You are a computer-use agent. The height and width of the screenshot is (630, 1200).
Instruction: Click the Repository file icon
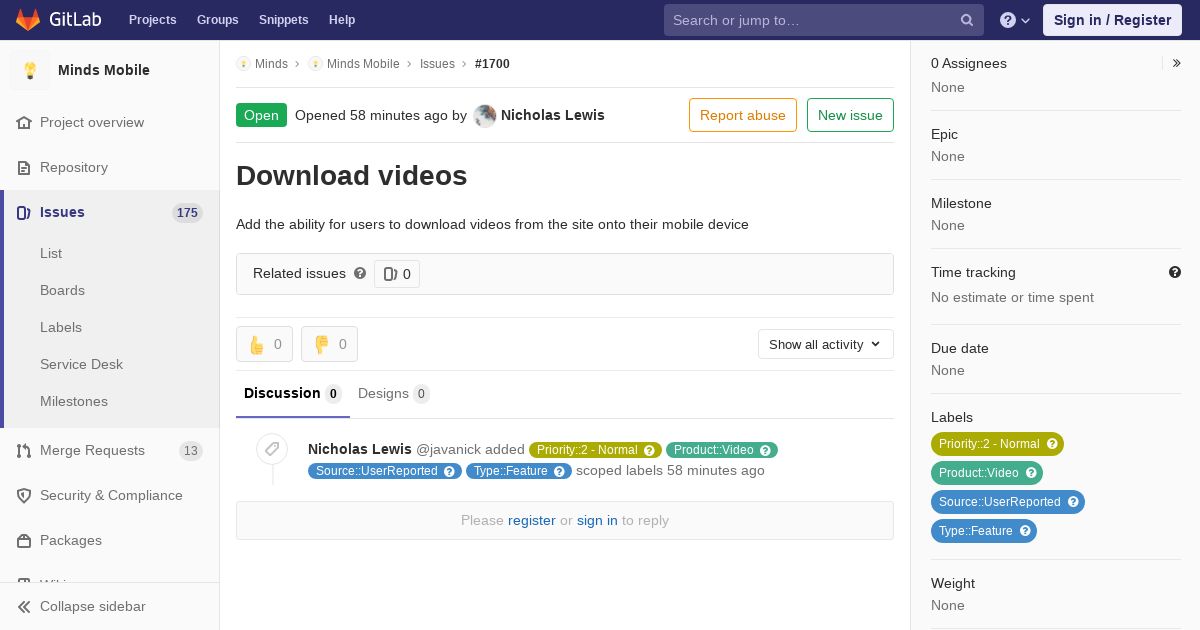pos(24,167)
